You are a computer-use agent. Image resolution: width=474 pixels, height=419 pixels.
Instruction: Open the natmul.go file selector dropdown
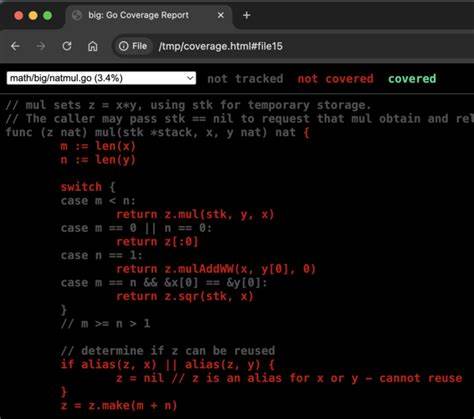[101, 78]
